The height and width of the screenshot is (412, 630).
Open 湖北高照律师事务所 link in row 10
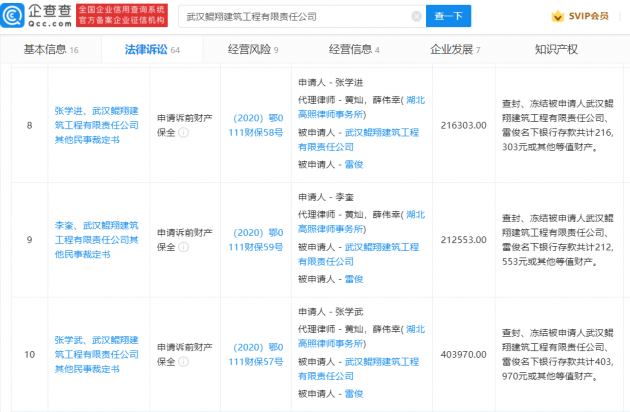[x=362, y=336]
